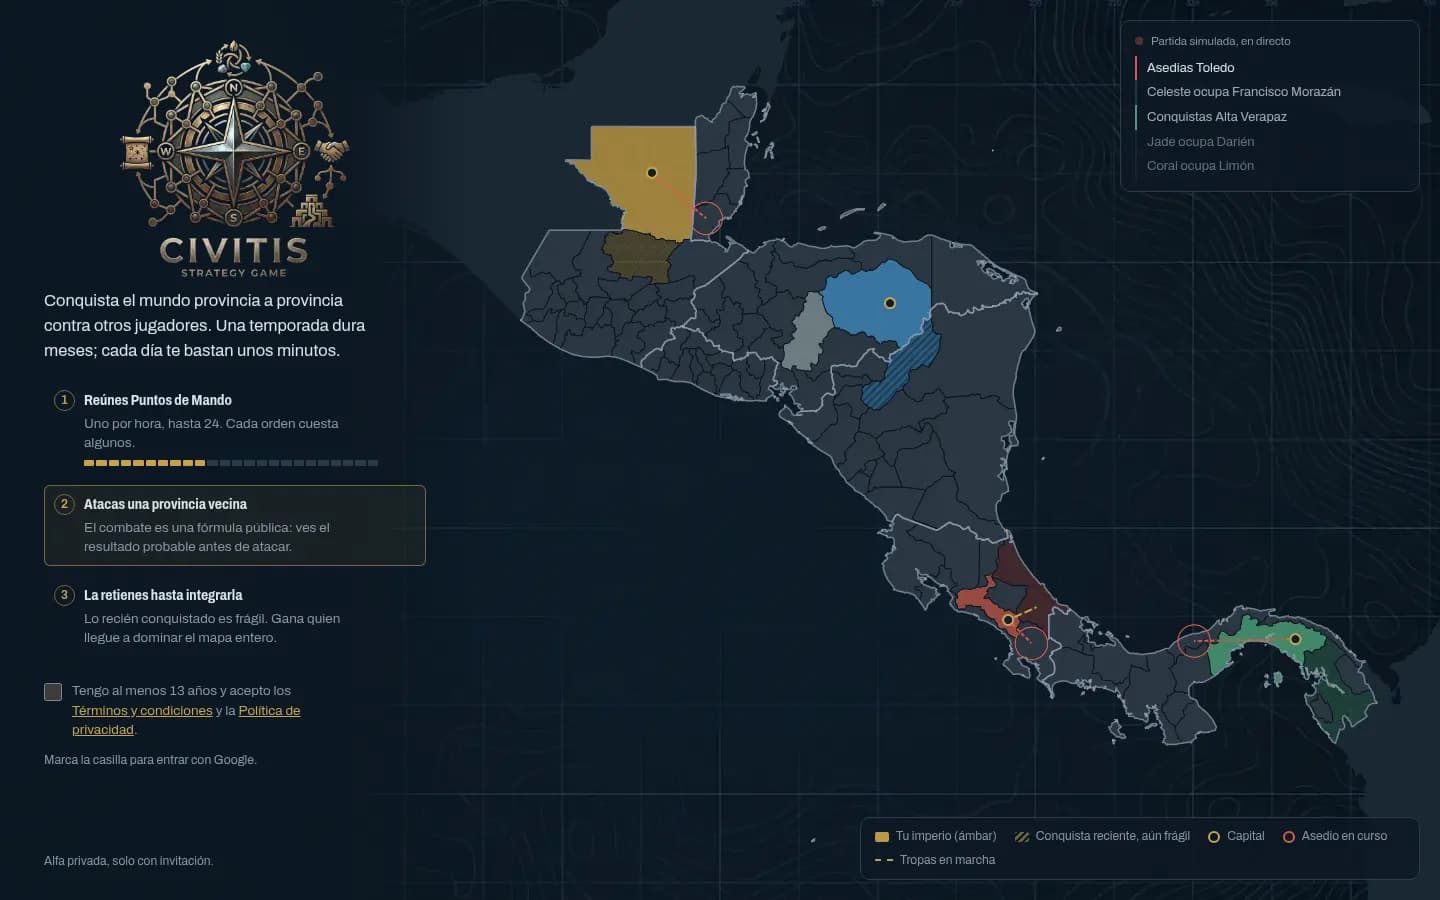The image size is (1440, 900).
Task: Select the large amber province on the map
Action: (645, 185)
